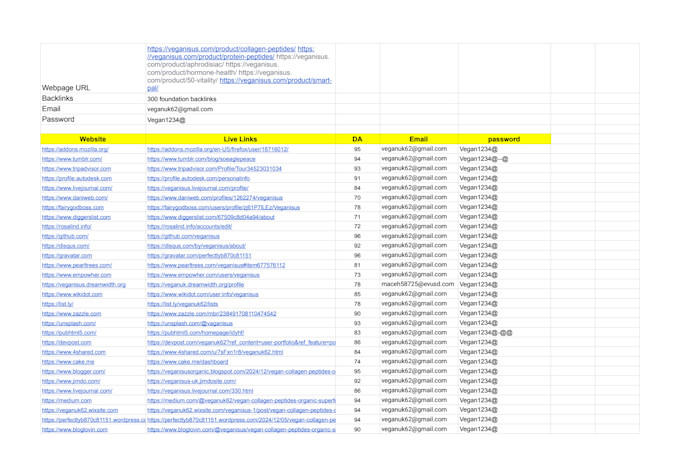Open the veganisus.livejournal.com/profile/ live link
The image size is (680, 459).
tap(198, 188)
